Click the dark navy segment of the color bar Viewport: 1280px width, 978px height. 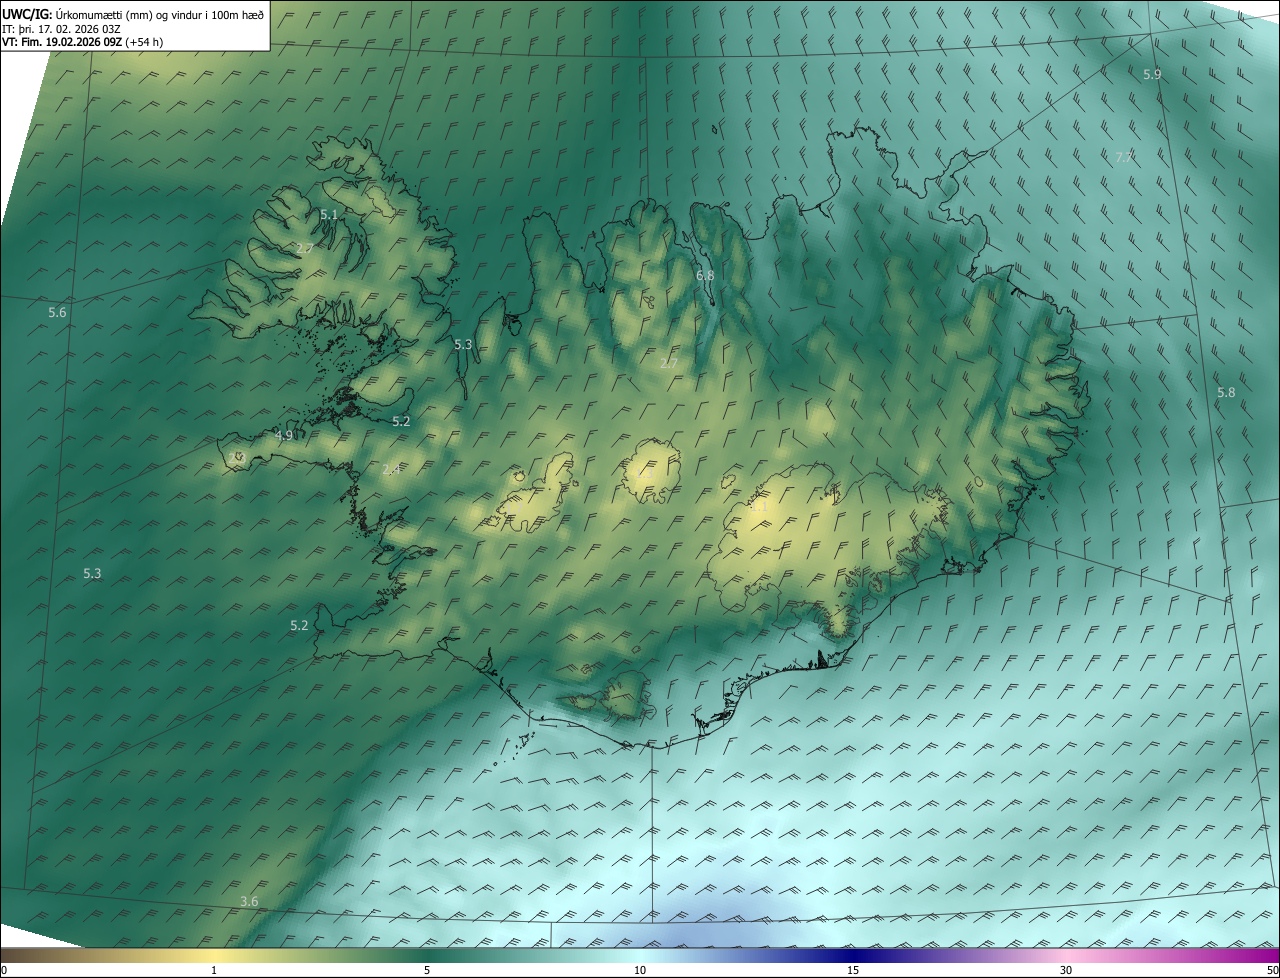tap(853, 956)
